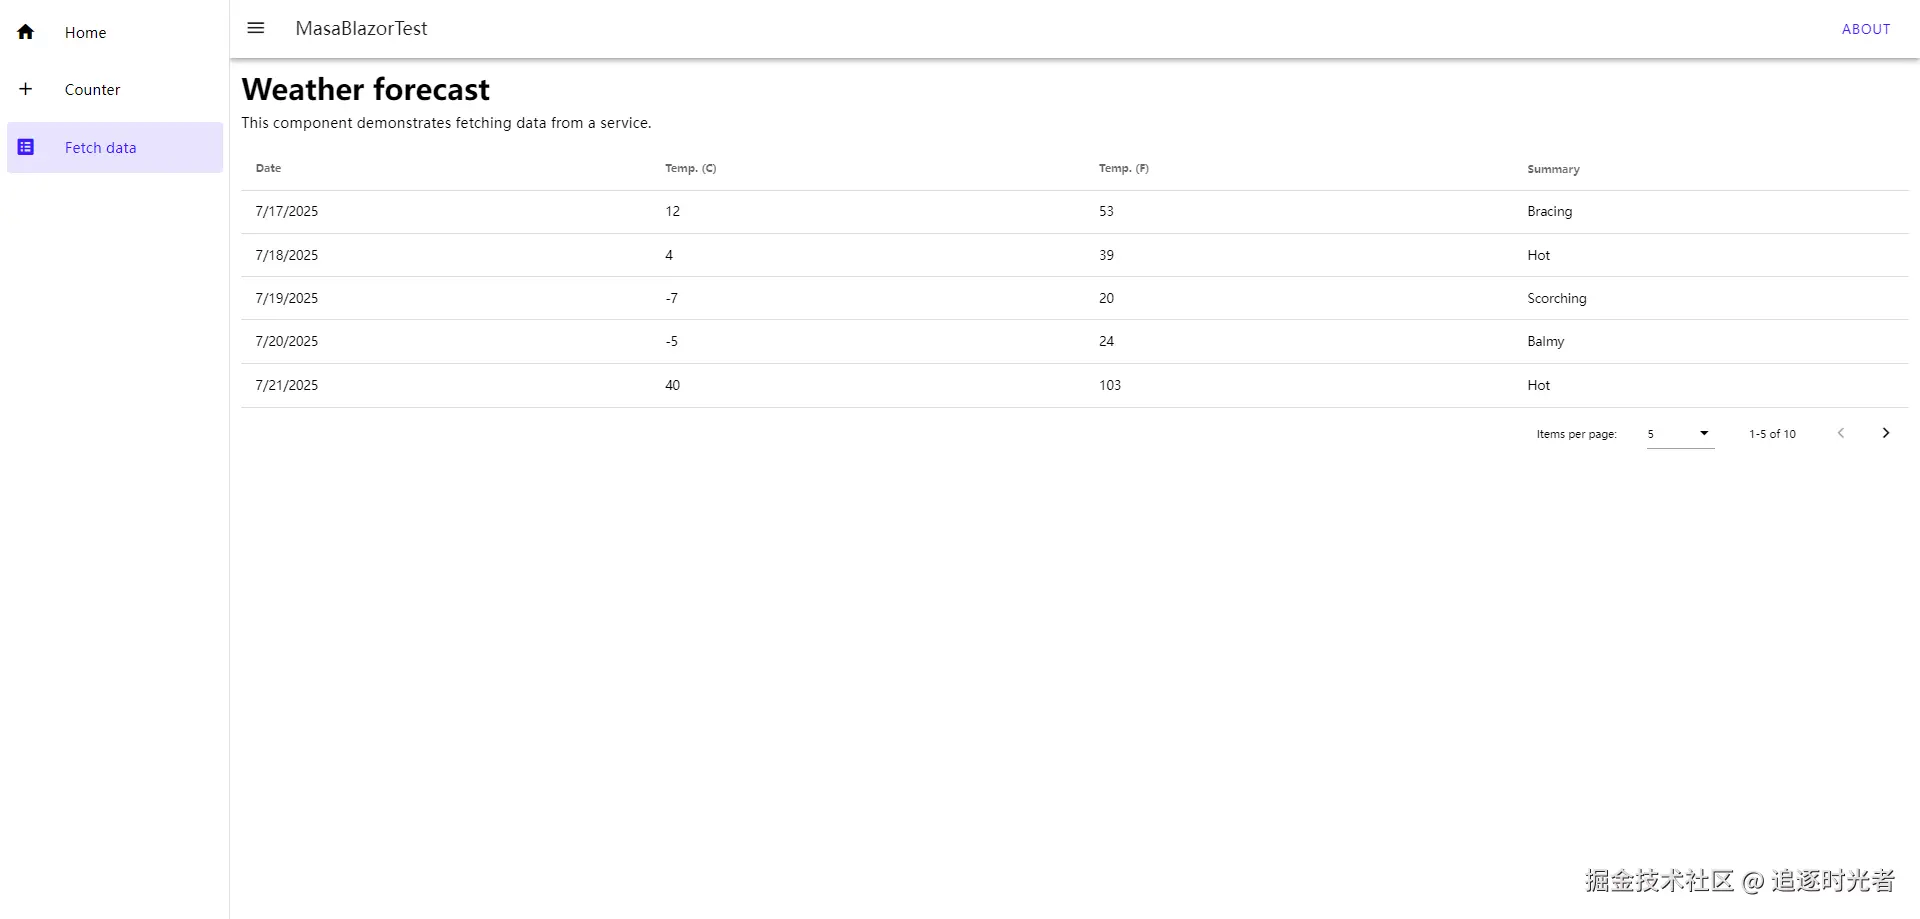Click the Fetch data list icon
This screenshot has height=919, width=1920.
point(26,147)
